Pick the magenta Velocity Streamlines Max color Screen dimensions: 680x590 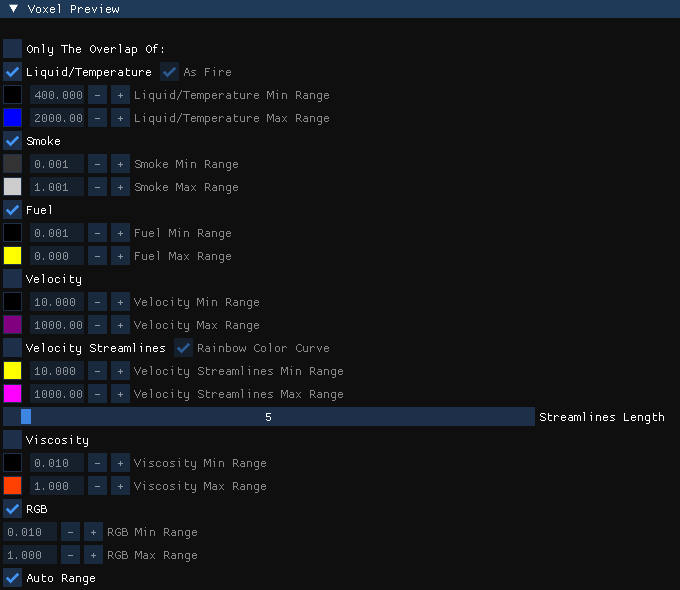pyautogui.click(x=13, y=393)
